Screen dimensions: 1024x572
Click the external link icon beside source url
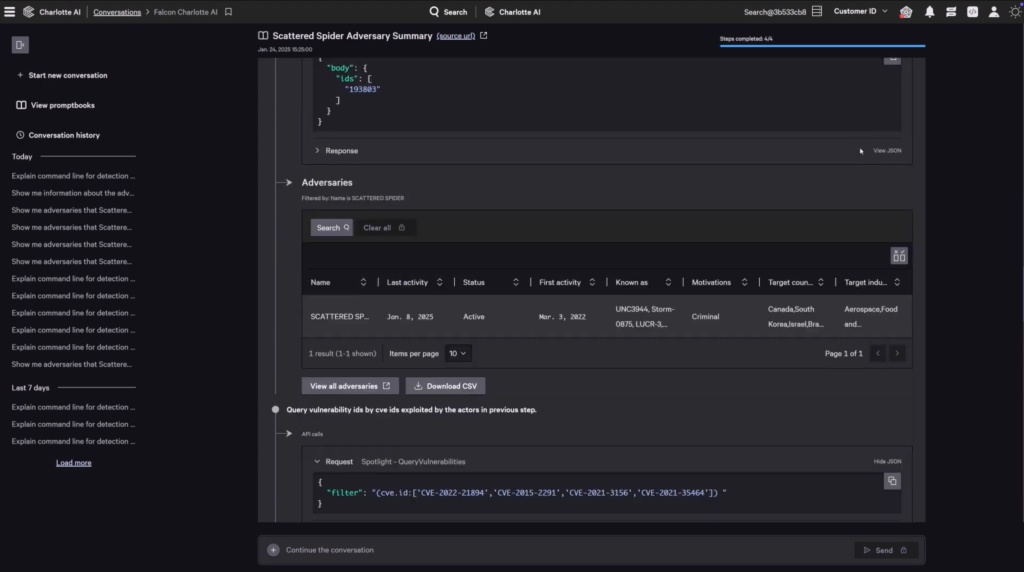coord(484,35)
